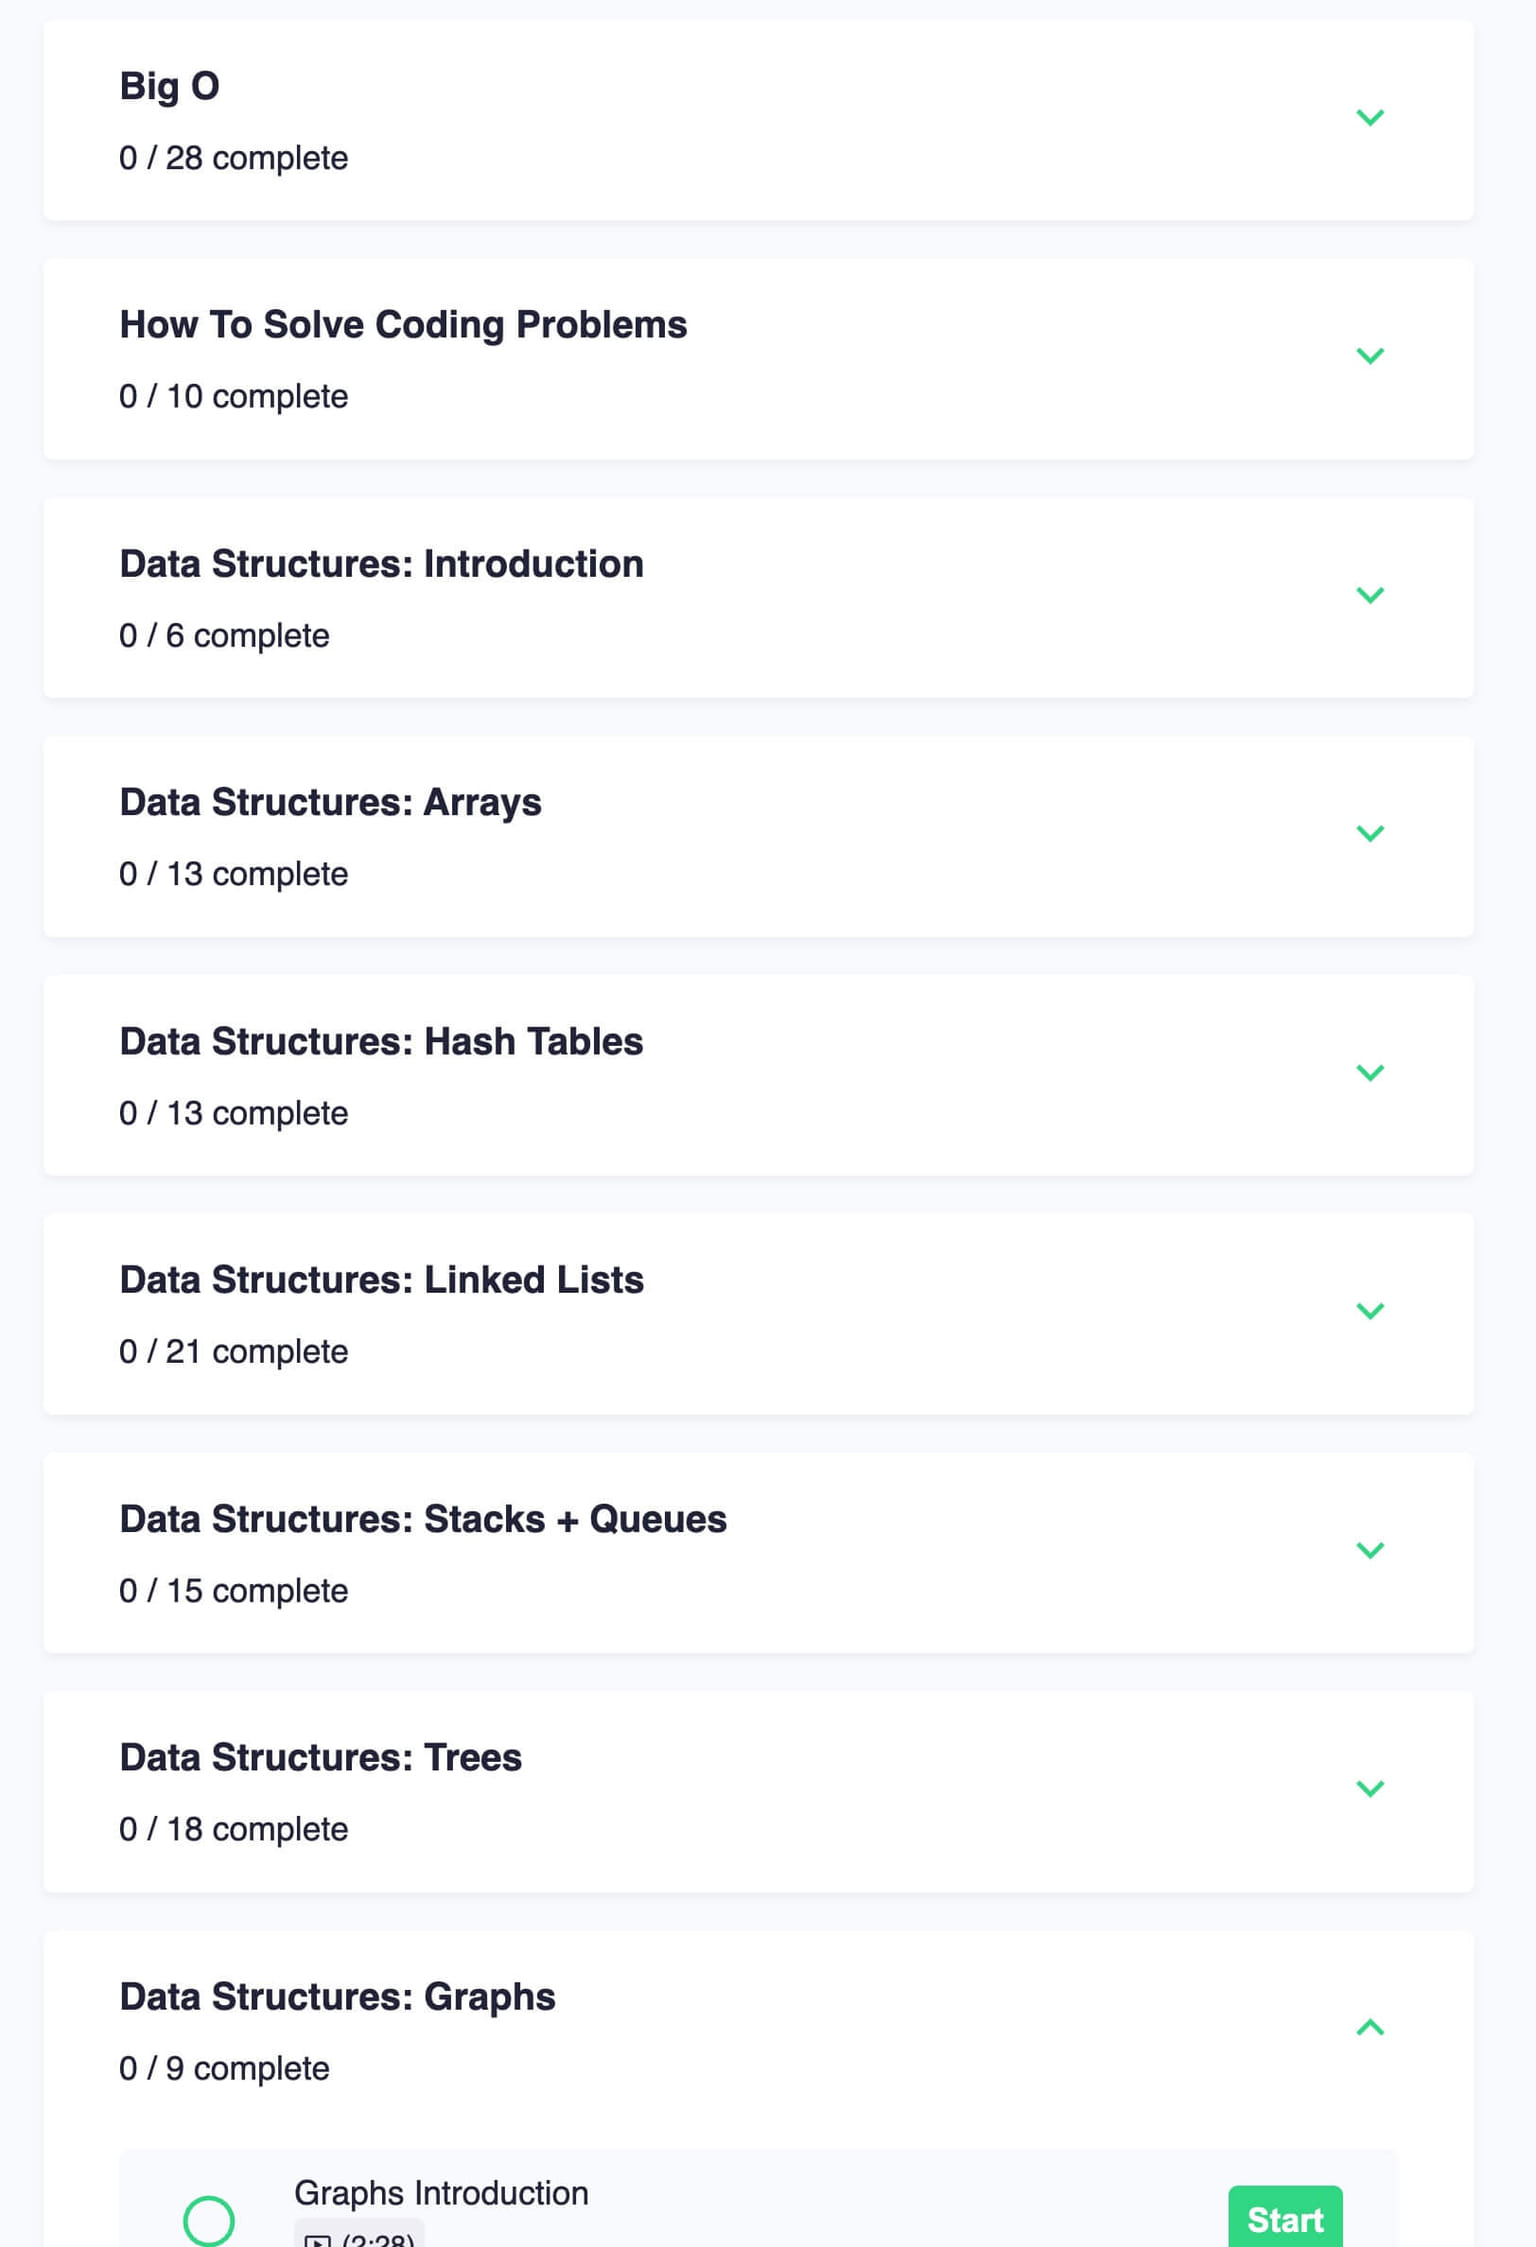1536x2247 pixels.
Task: Mark Graphs Introduction lesson complete circle
Action: tap(209, 2220)
